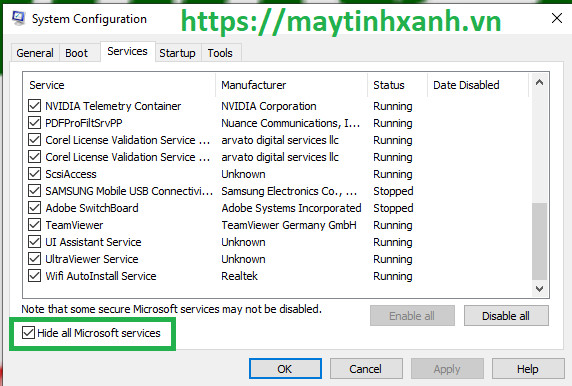Click the System Configuration title bar icon
This screenshot has width=572, height=386.
point(19,18)
